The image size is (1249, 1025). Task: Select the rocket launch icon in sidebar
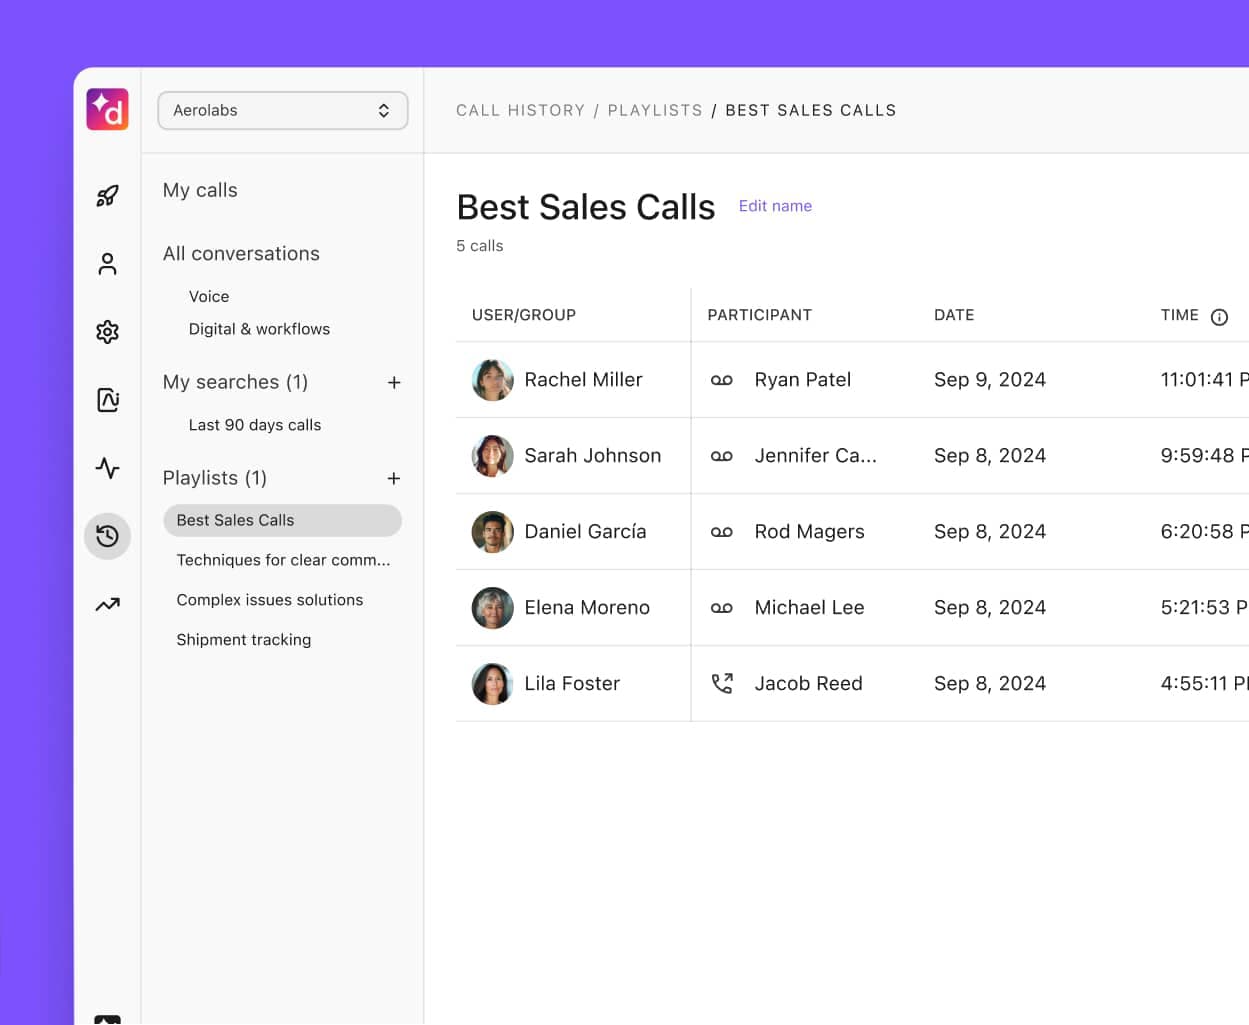click(107, 196)
